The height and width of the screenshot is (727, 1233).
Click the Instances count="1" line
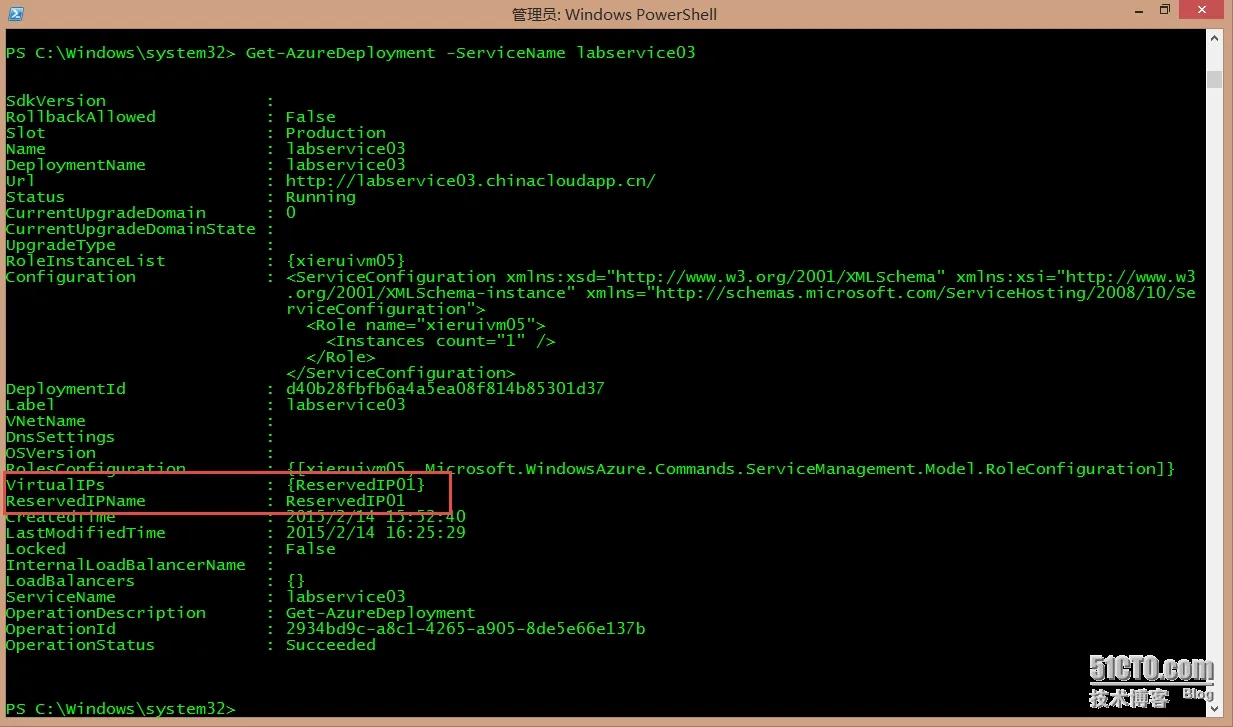[x=441, y=341]
